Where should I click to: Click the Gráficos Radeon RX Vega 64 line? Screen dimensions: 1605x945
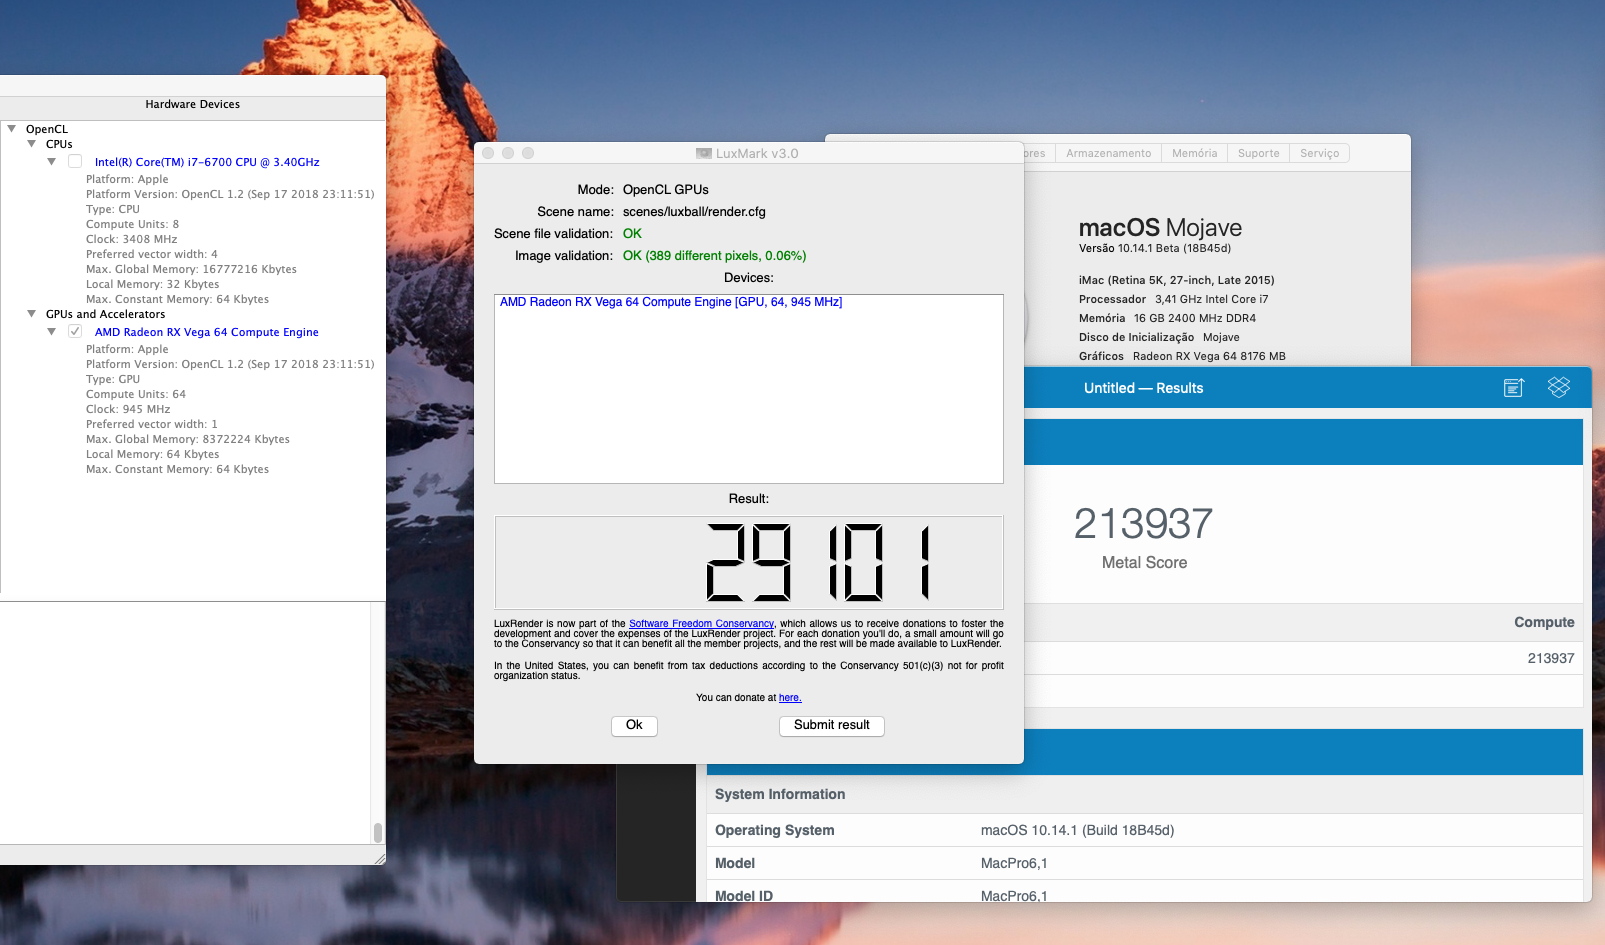point(1182,356)
